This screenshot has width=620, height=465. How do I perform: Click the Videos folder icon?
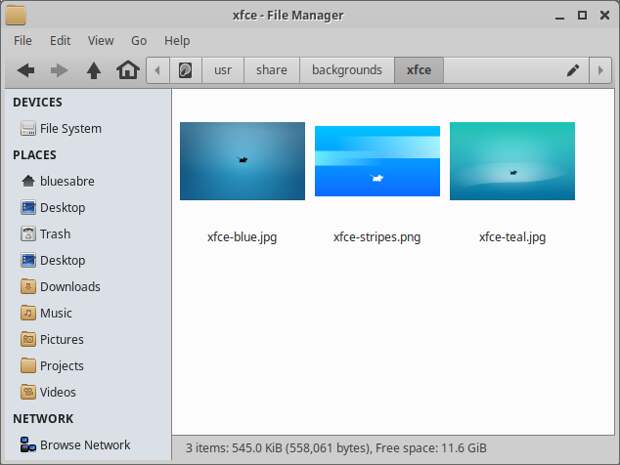click(x=28, y=392)
